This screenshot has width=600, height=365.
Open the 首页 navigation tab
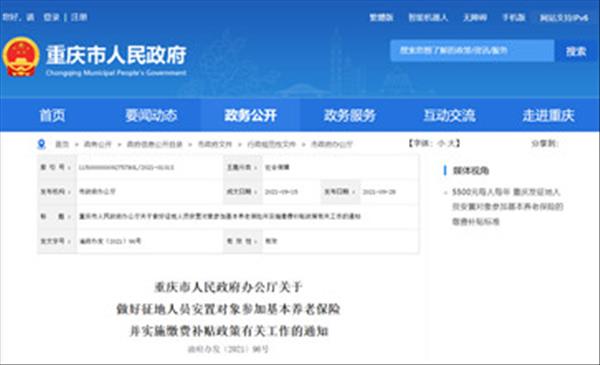tap(52, 115)
